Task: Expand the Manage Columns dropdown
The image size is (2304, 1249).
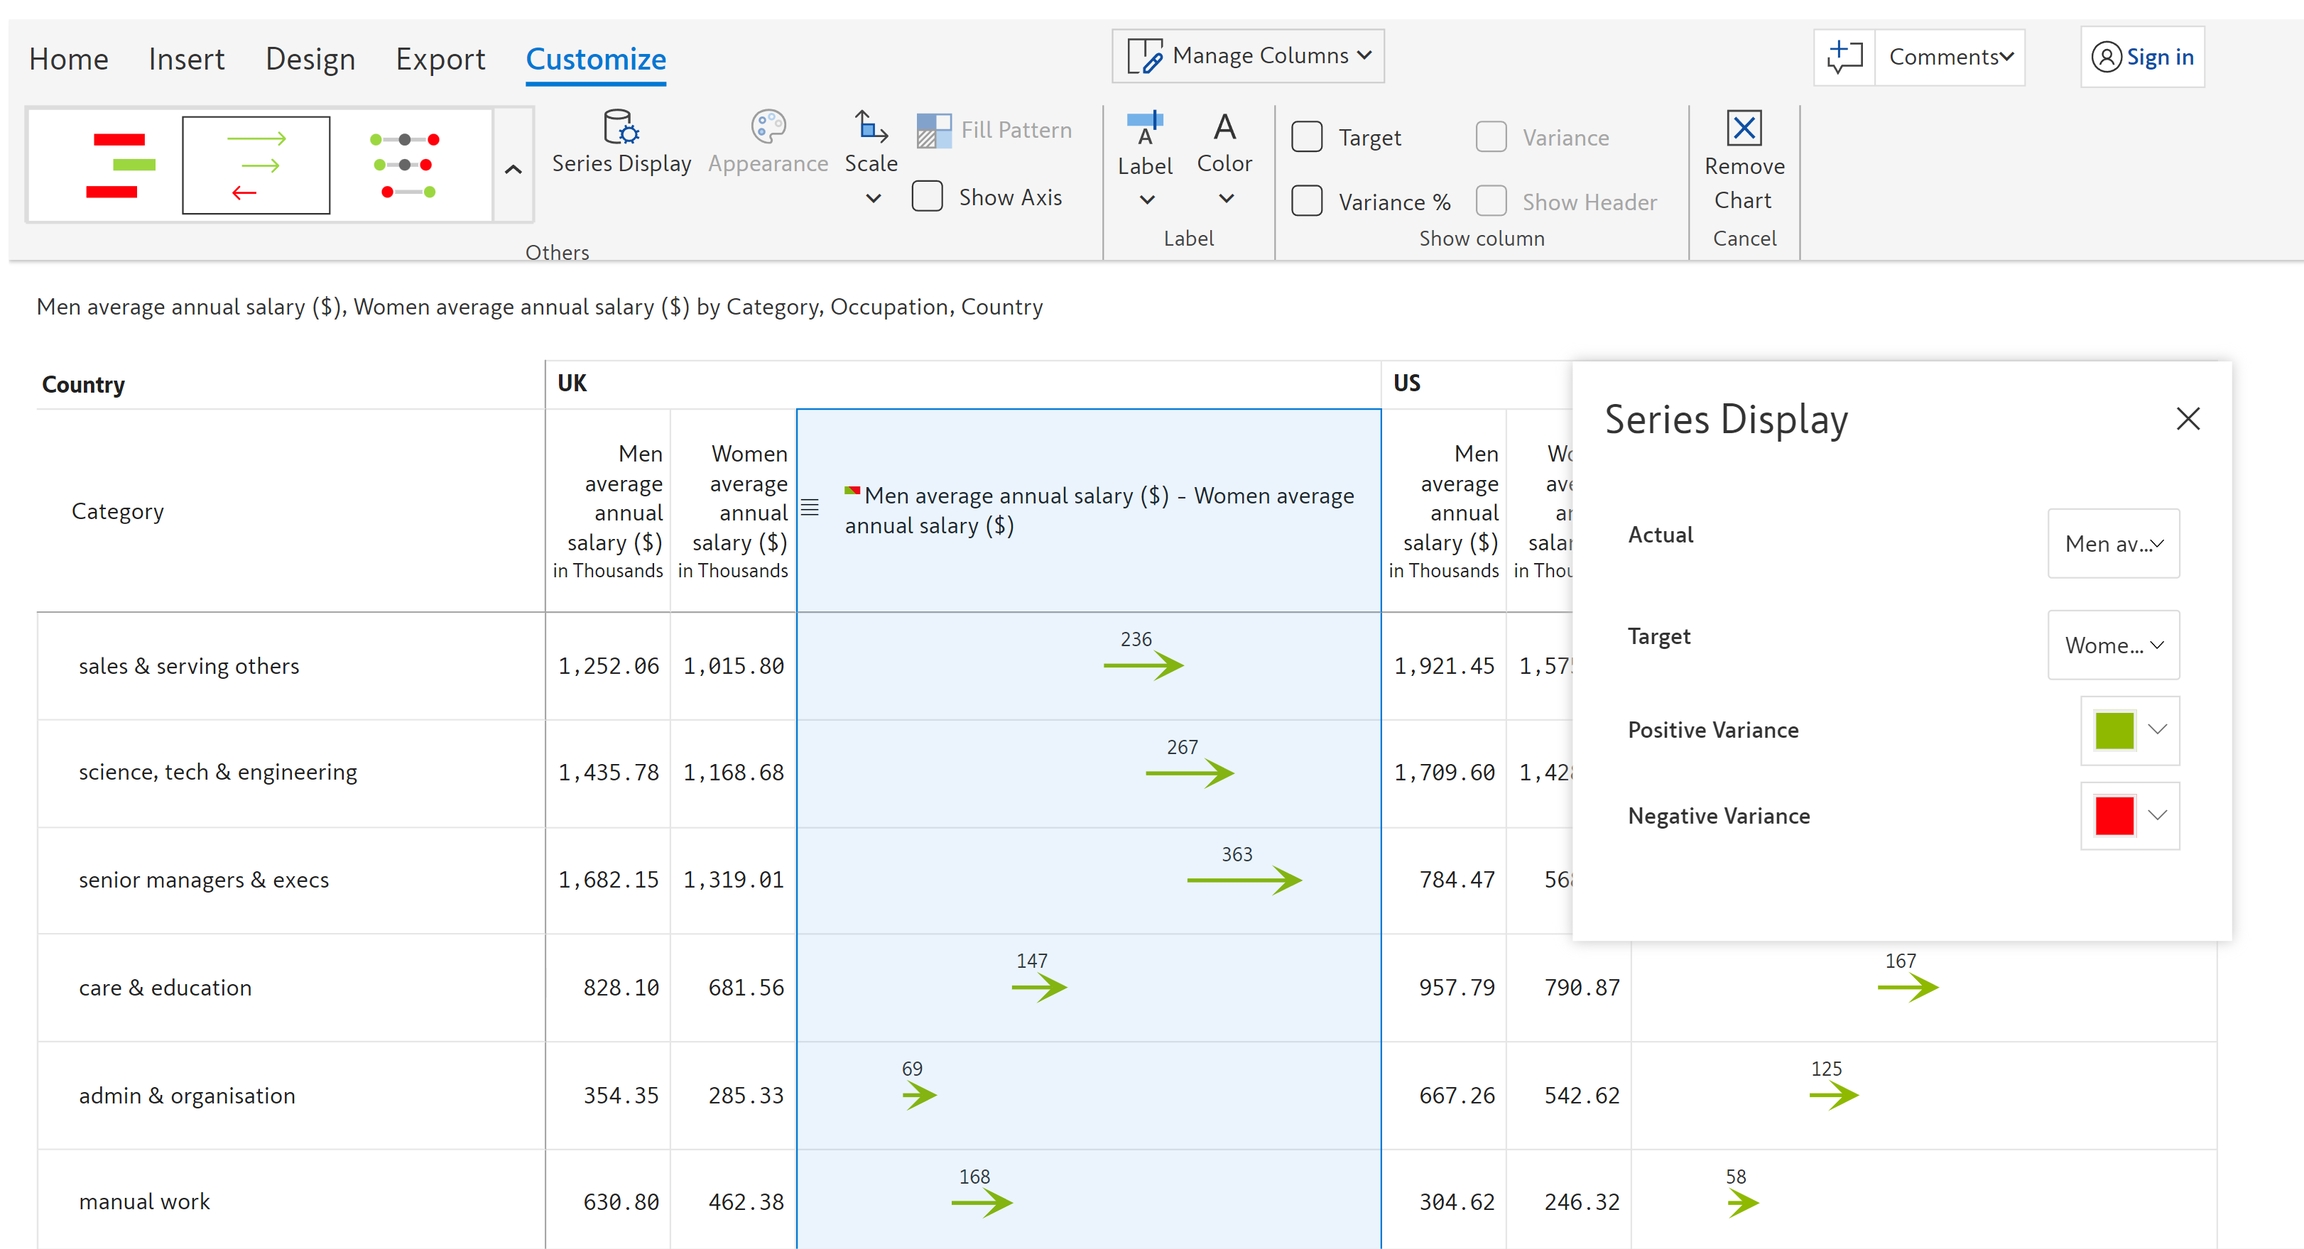Action: coord(1248,56)
